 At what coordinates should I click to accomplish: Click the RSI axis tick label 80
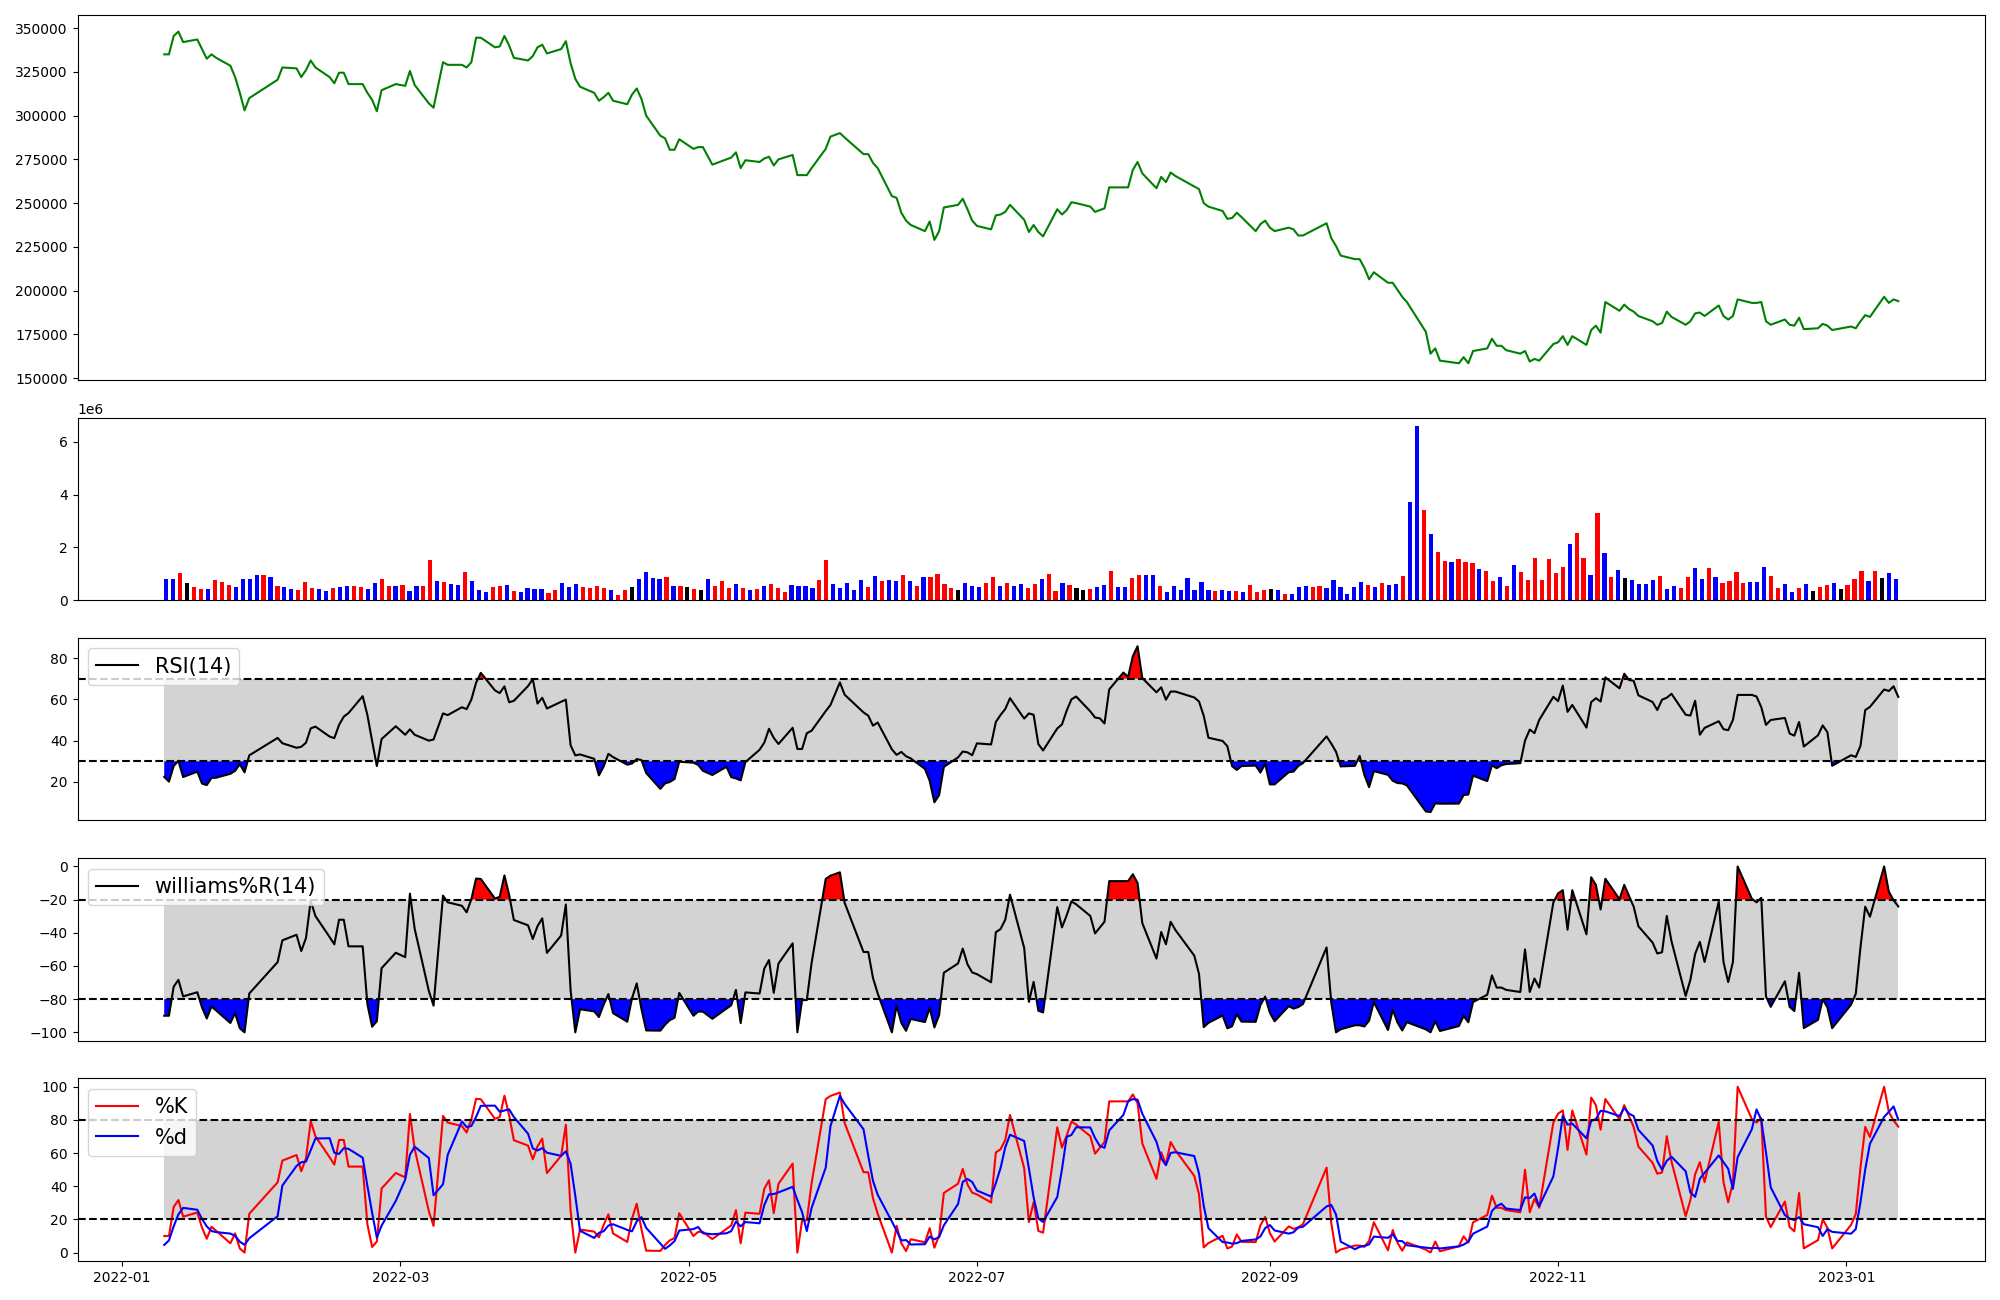pyautogui.click(x=59, y=659)
